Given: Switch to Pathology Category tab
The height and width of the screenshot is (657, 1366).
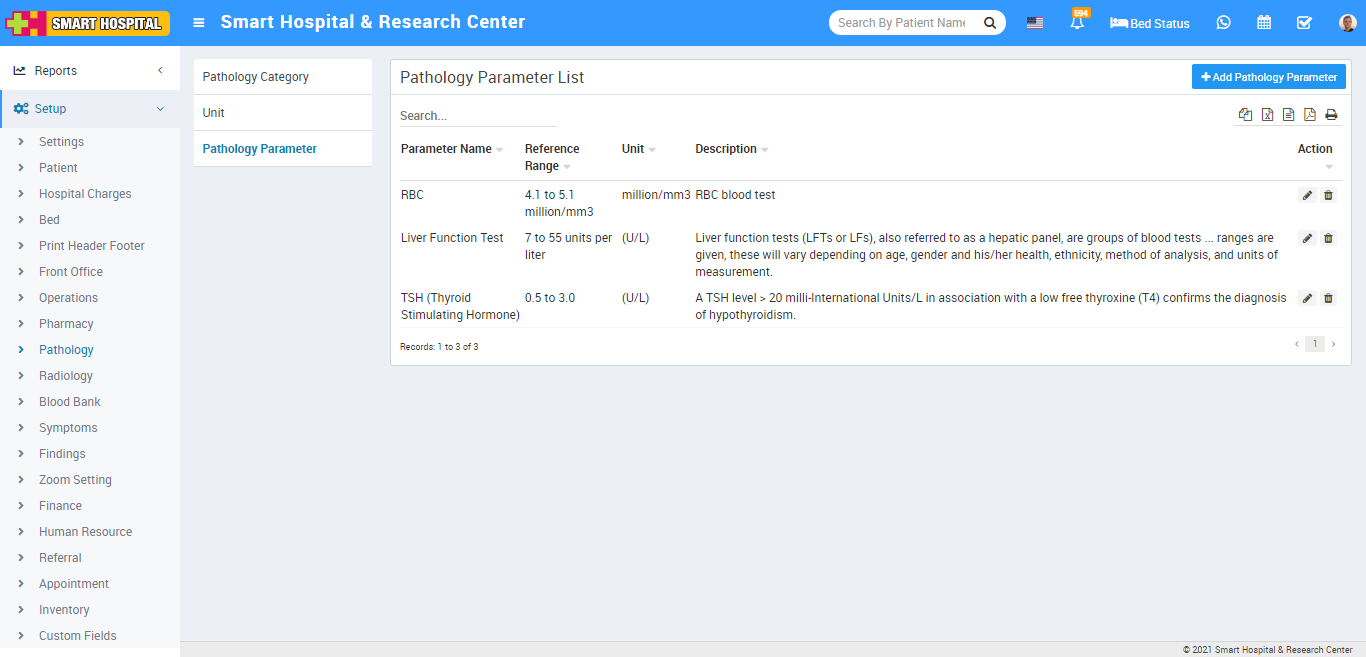Looking at the screenshot, I should [256, 77].
